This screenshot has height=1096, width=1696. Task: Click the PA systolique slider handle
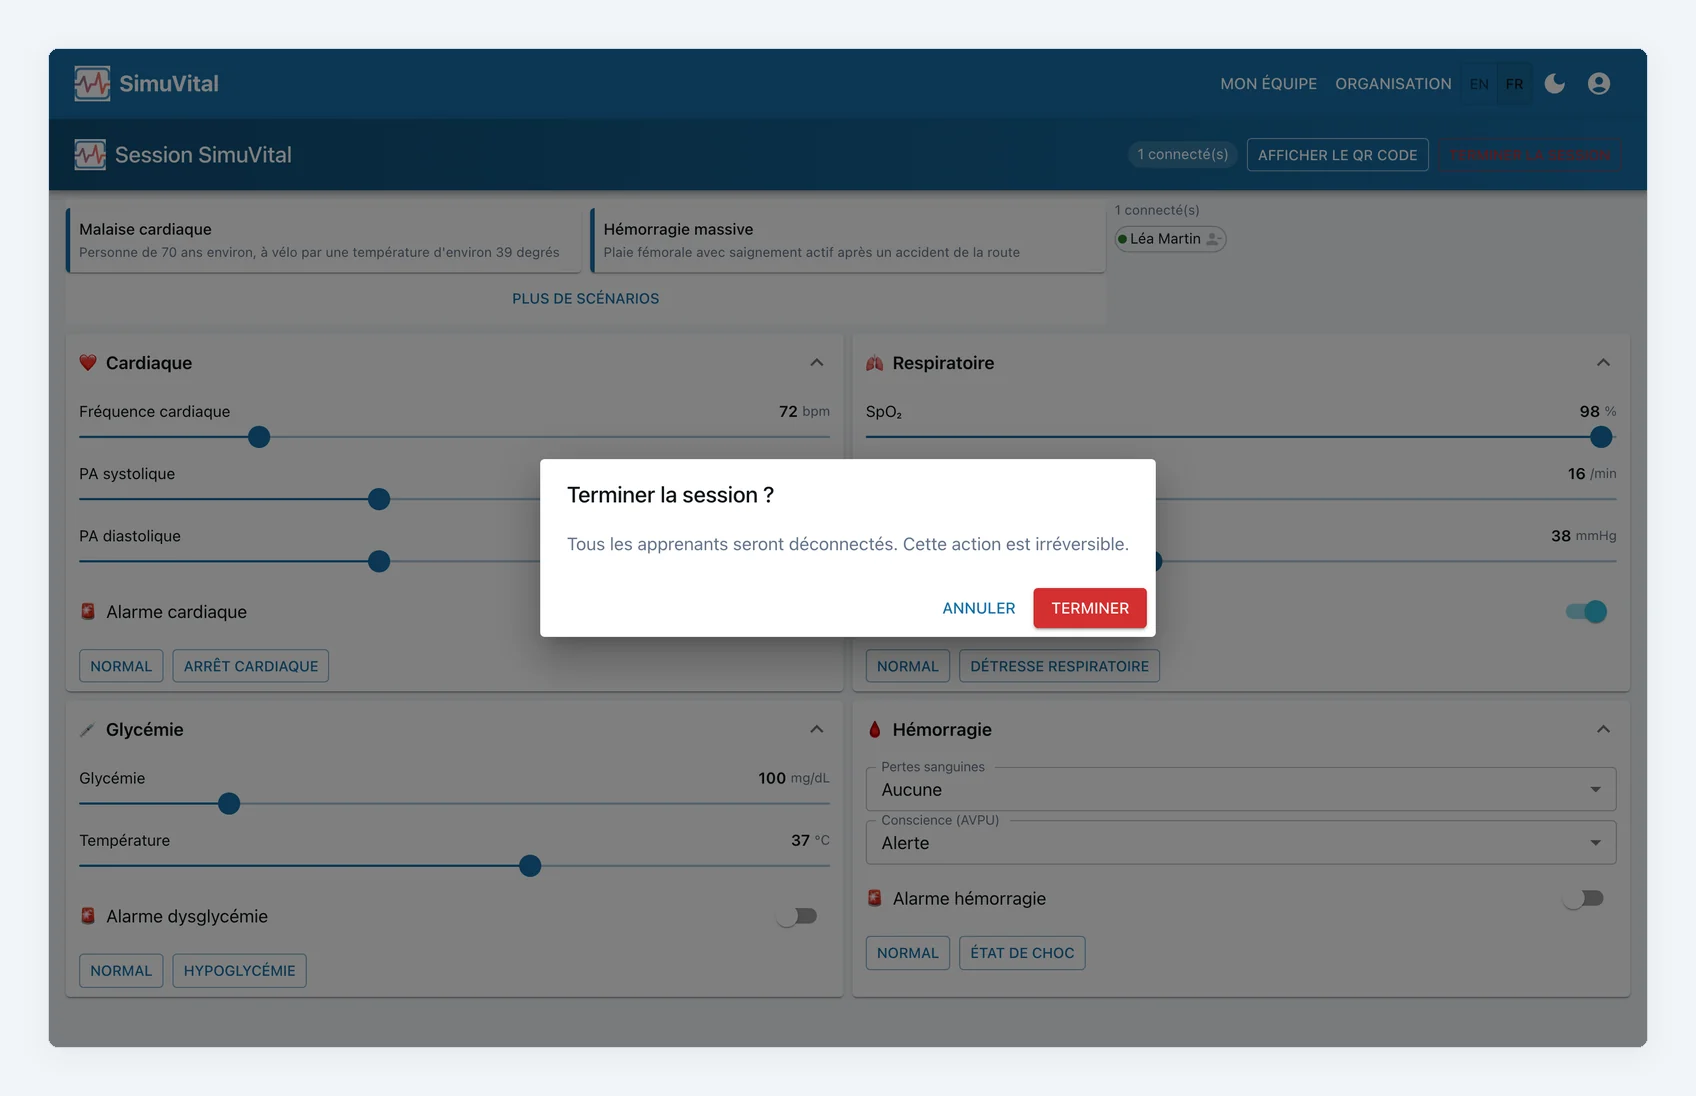tap(379, 499)
